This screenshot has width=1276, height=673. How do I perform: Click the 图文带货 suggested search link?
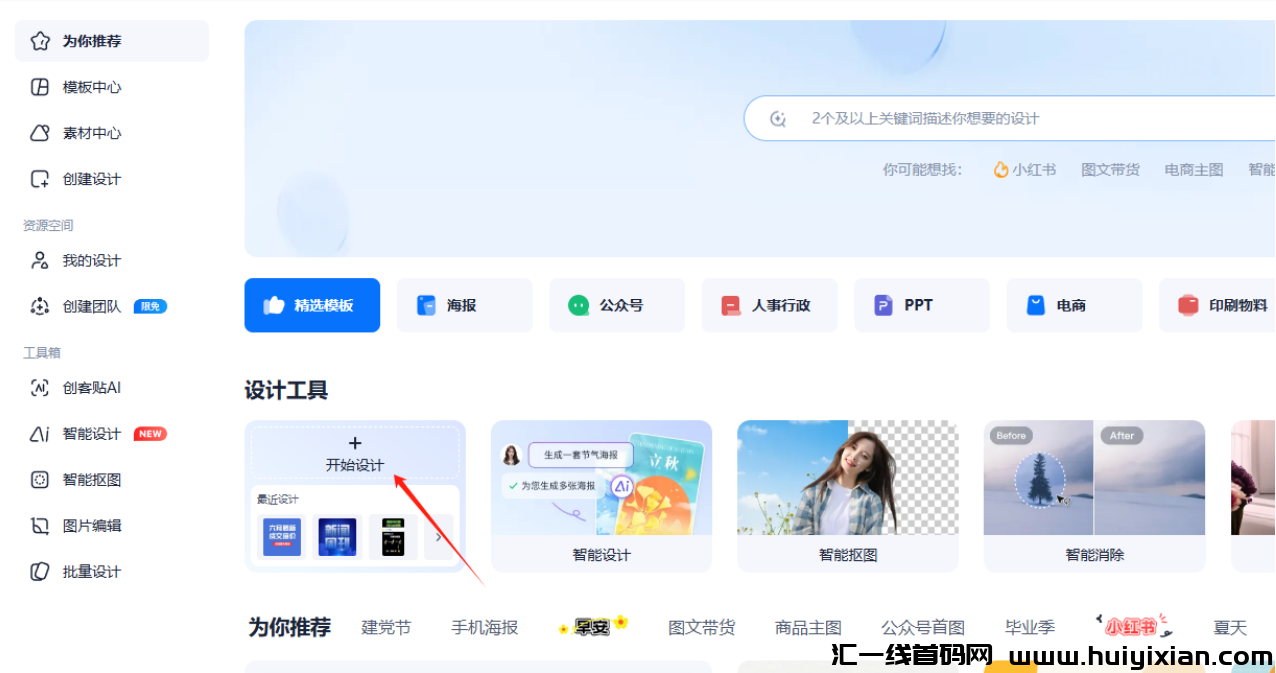(1110, 170)
